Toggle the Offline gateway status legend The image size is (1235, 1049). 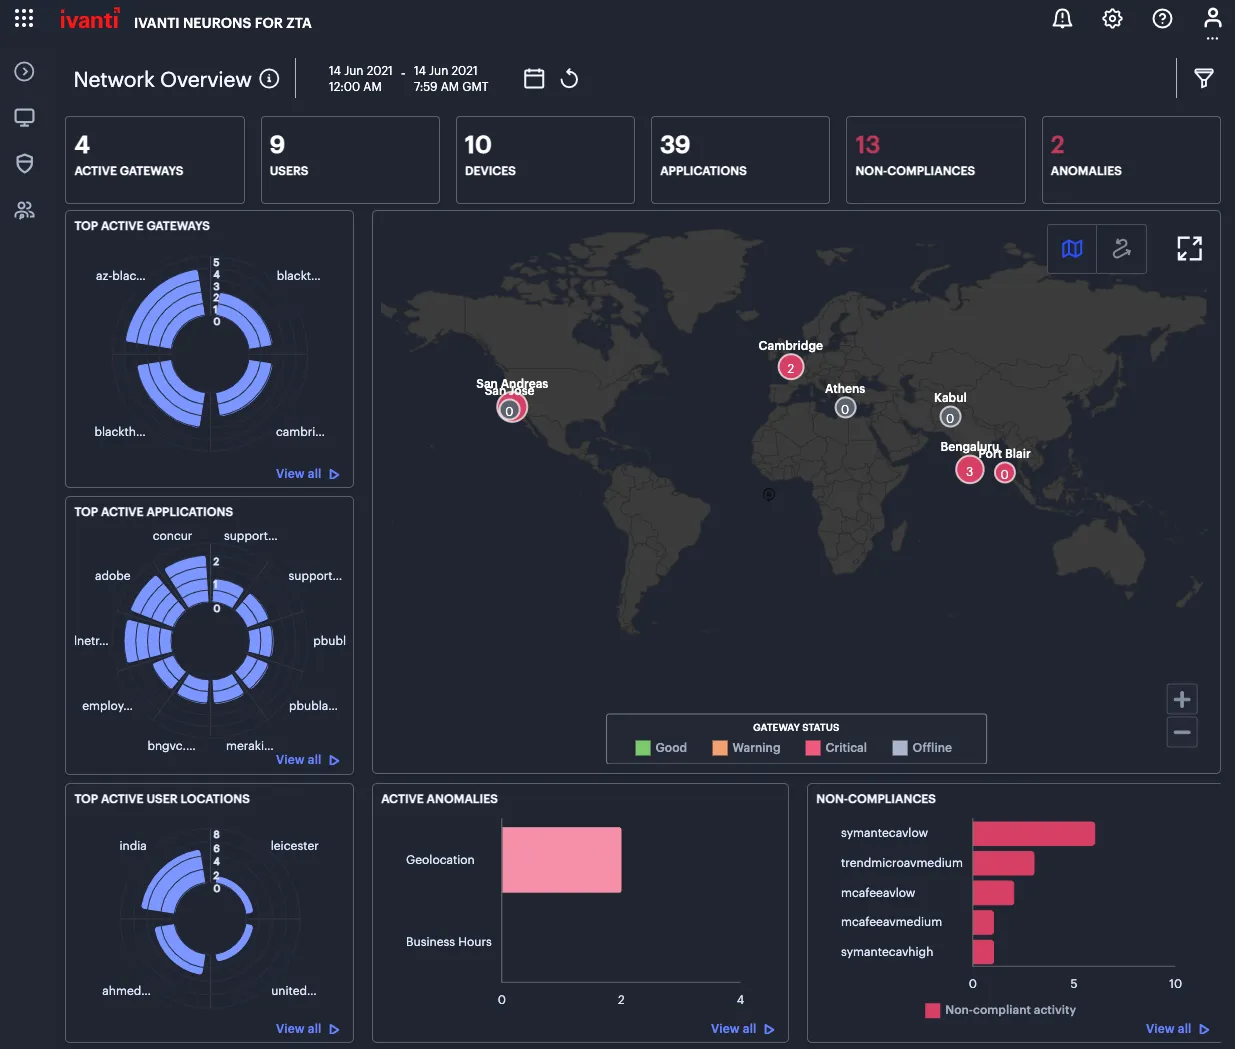coord(922,748)
